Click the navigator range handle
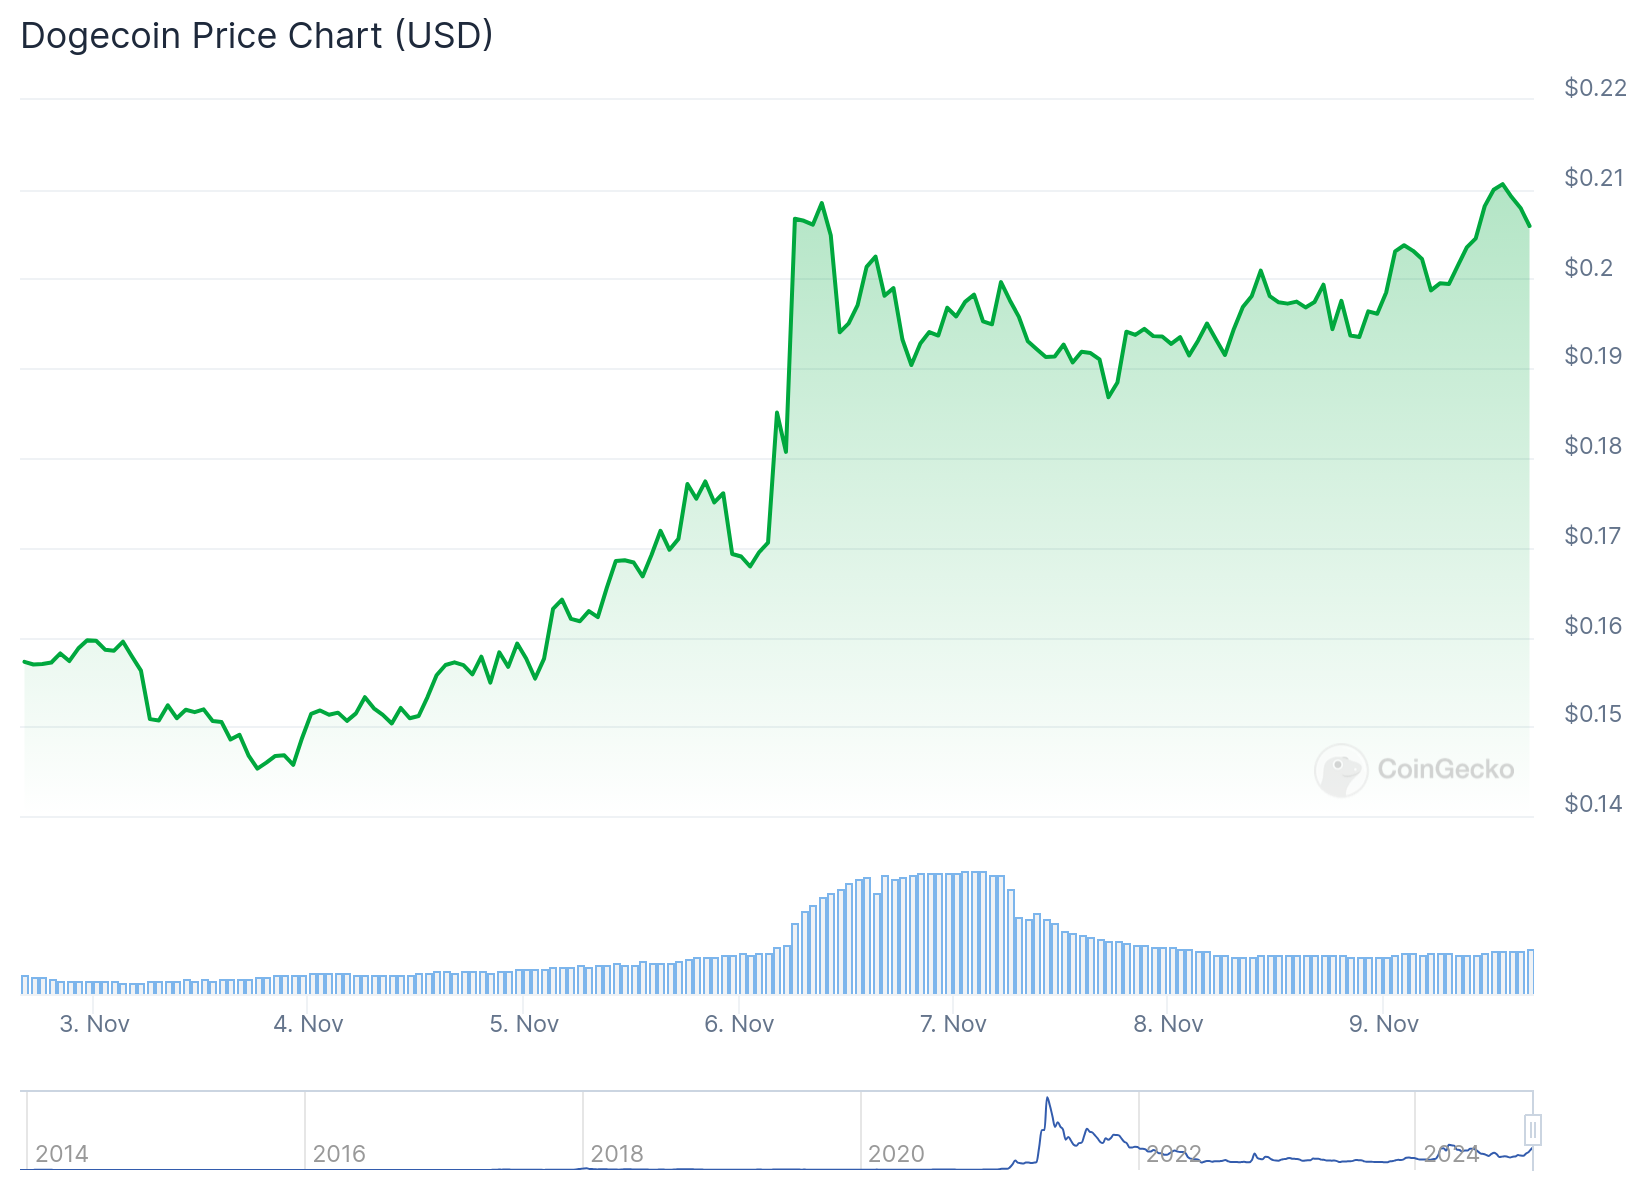 pos(1532,1130)
